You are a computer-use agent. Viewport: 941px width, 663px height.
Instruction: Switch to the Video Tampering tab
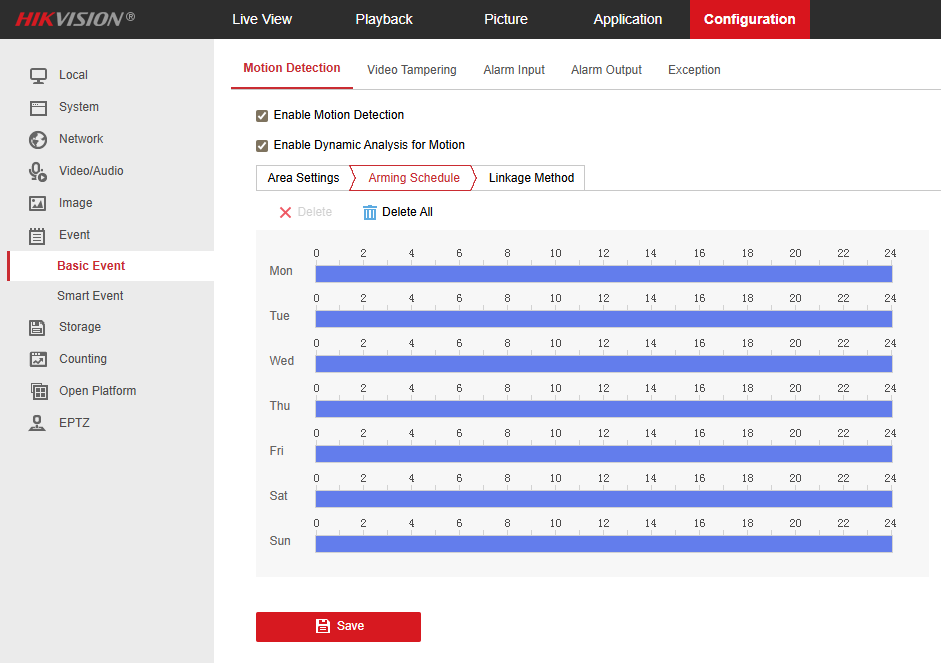pyautogui.click(x=411, y=70)
